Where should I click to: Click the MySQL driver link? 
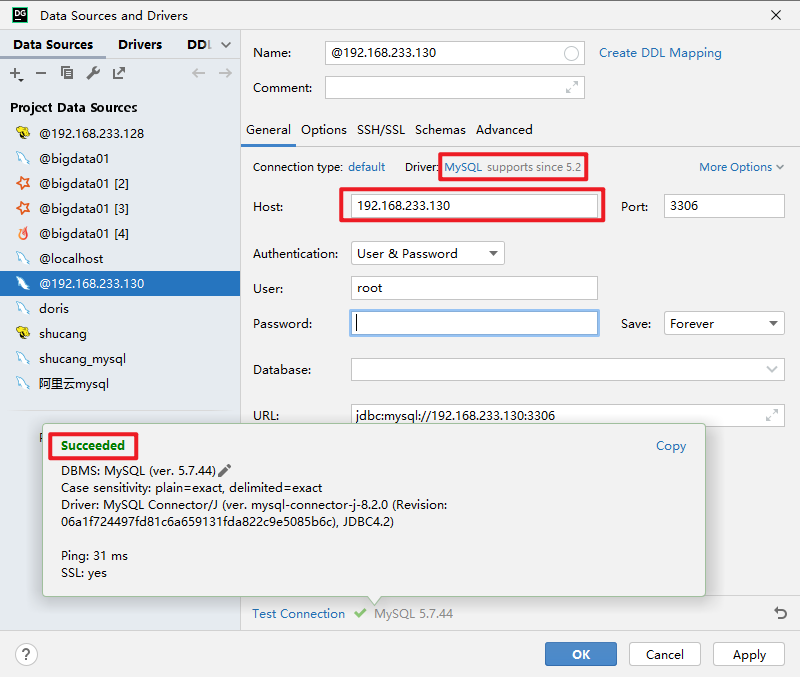[x=463, y=167]
